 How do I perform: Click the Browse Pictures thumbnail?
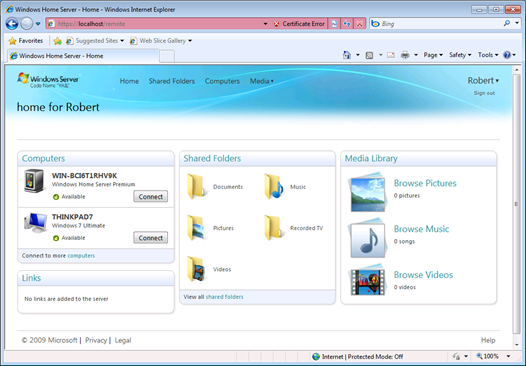pyautogui.click(x=367, y=193)
